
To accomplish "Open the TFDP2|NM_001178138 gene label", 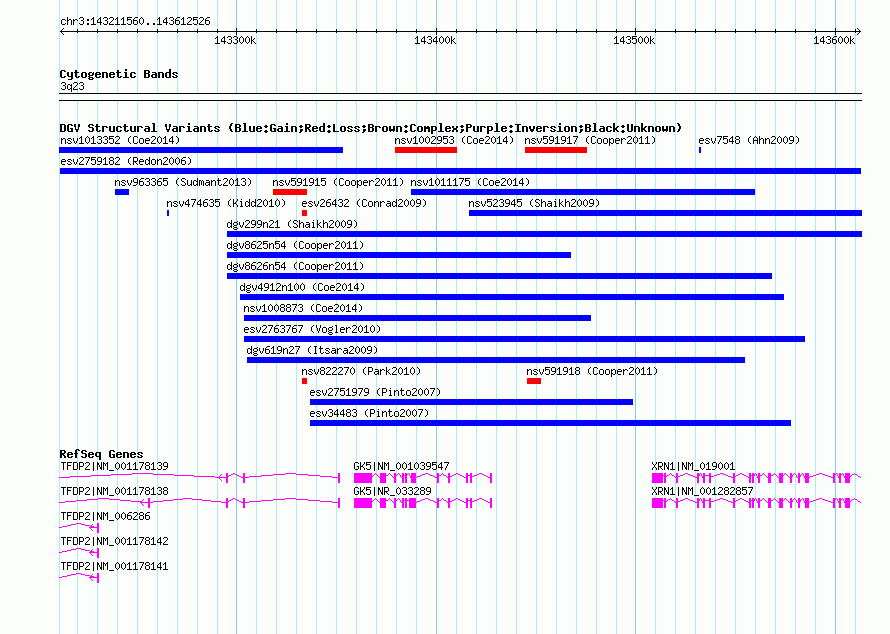I will [x=114, y=492].
